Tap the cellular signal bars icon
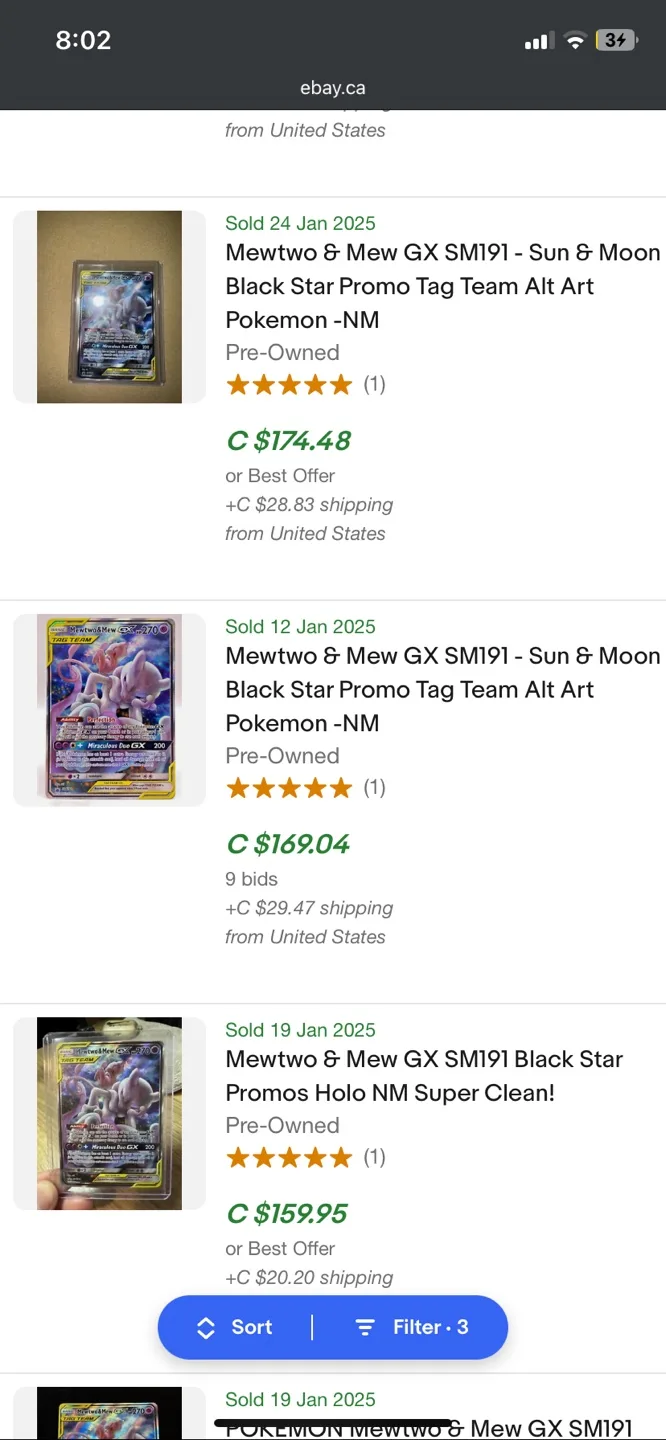Image resolution: width=666 pixels, height=1440 pixels. (x=538, y=40)
